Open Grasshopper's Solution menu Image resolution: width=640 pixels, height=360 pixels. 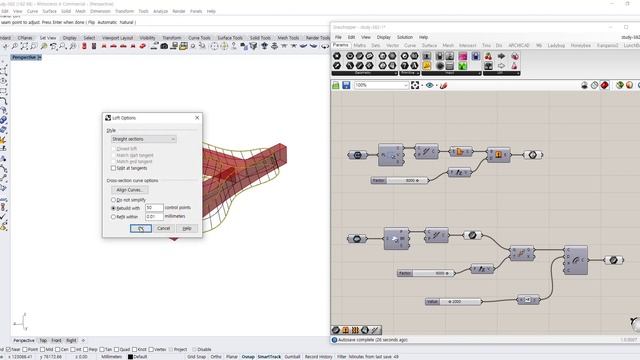pyautogui.click(x=405, y=37)
